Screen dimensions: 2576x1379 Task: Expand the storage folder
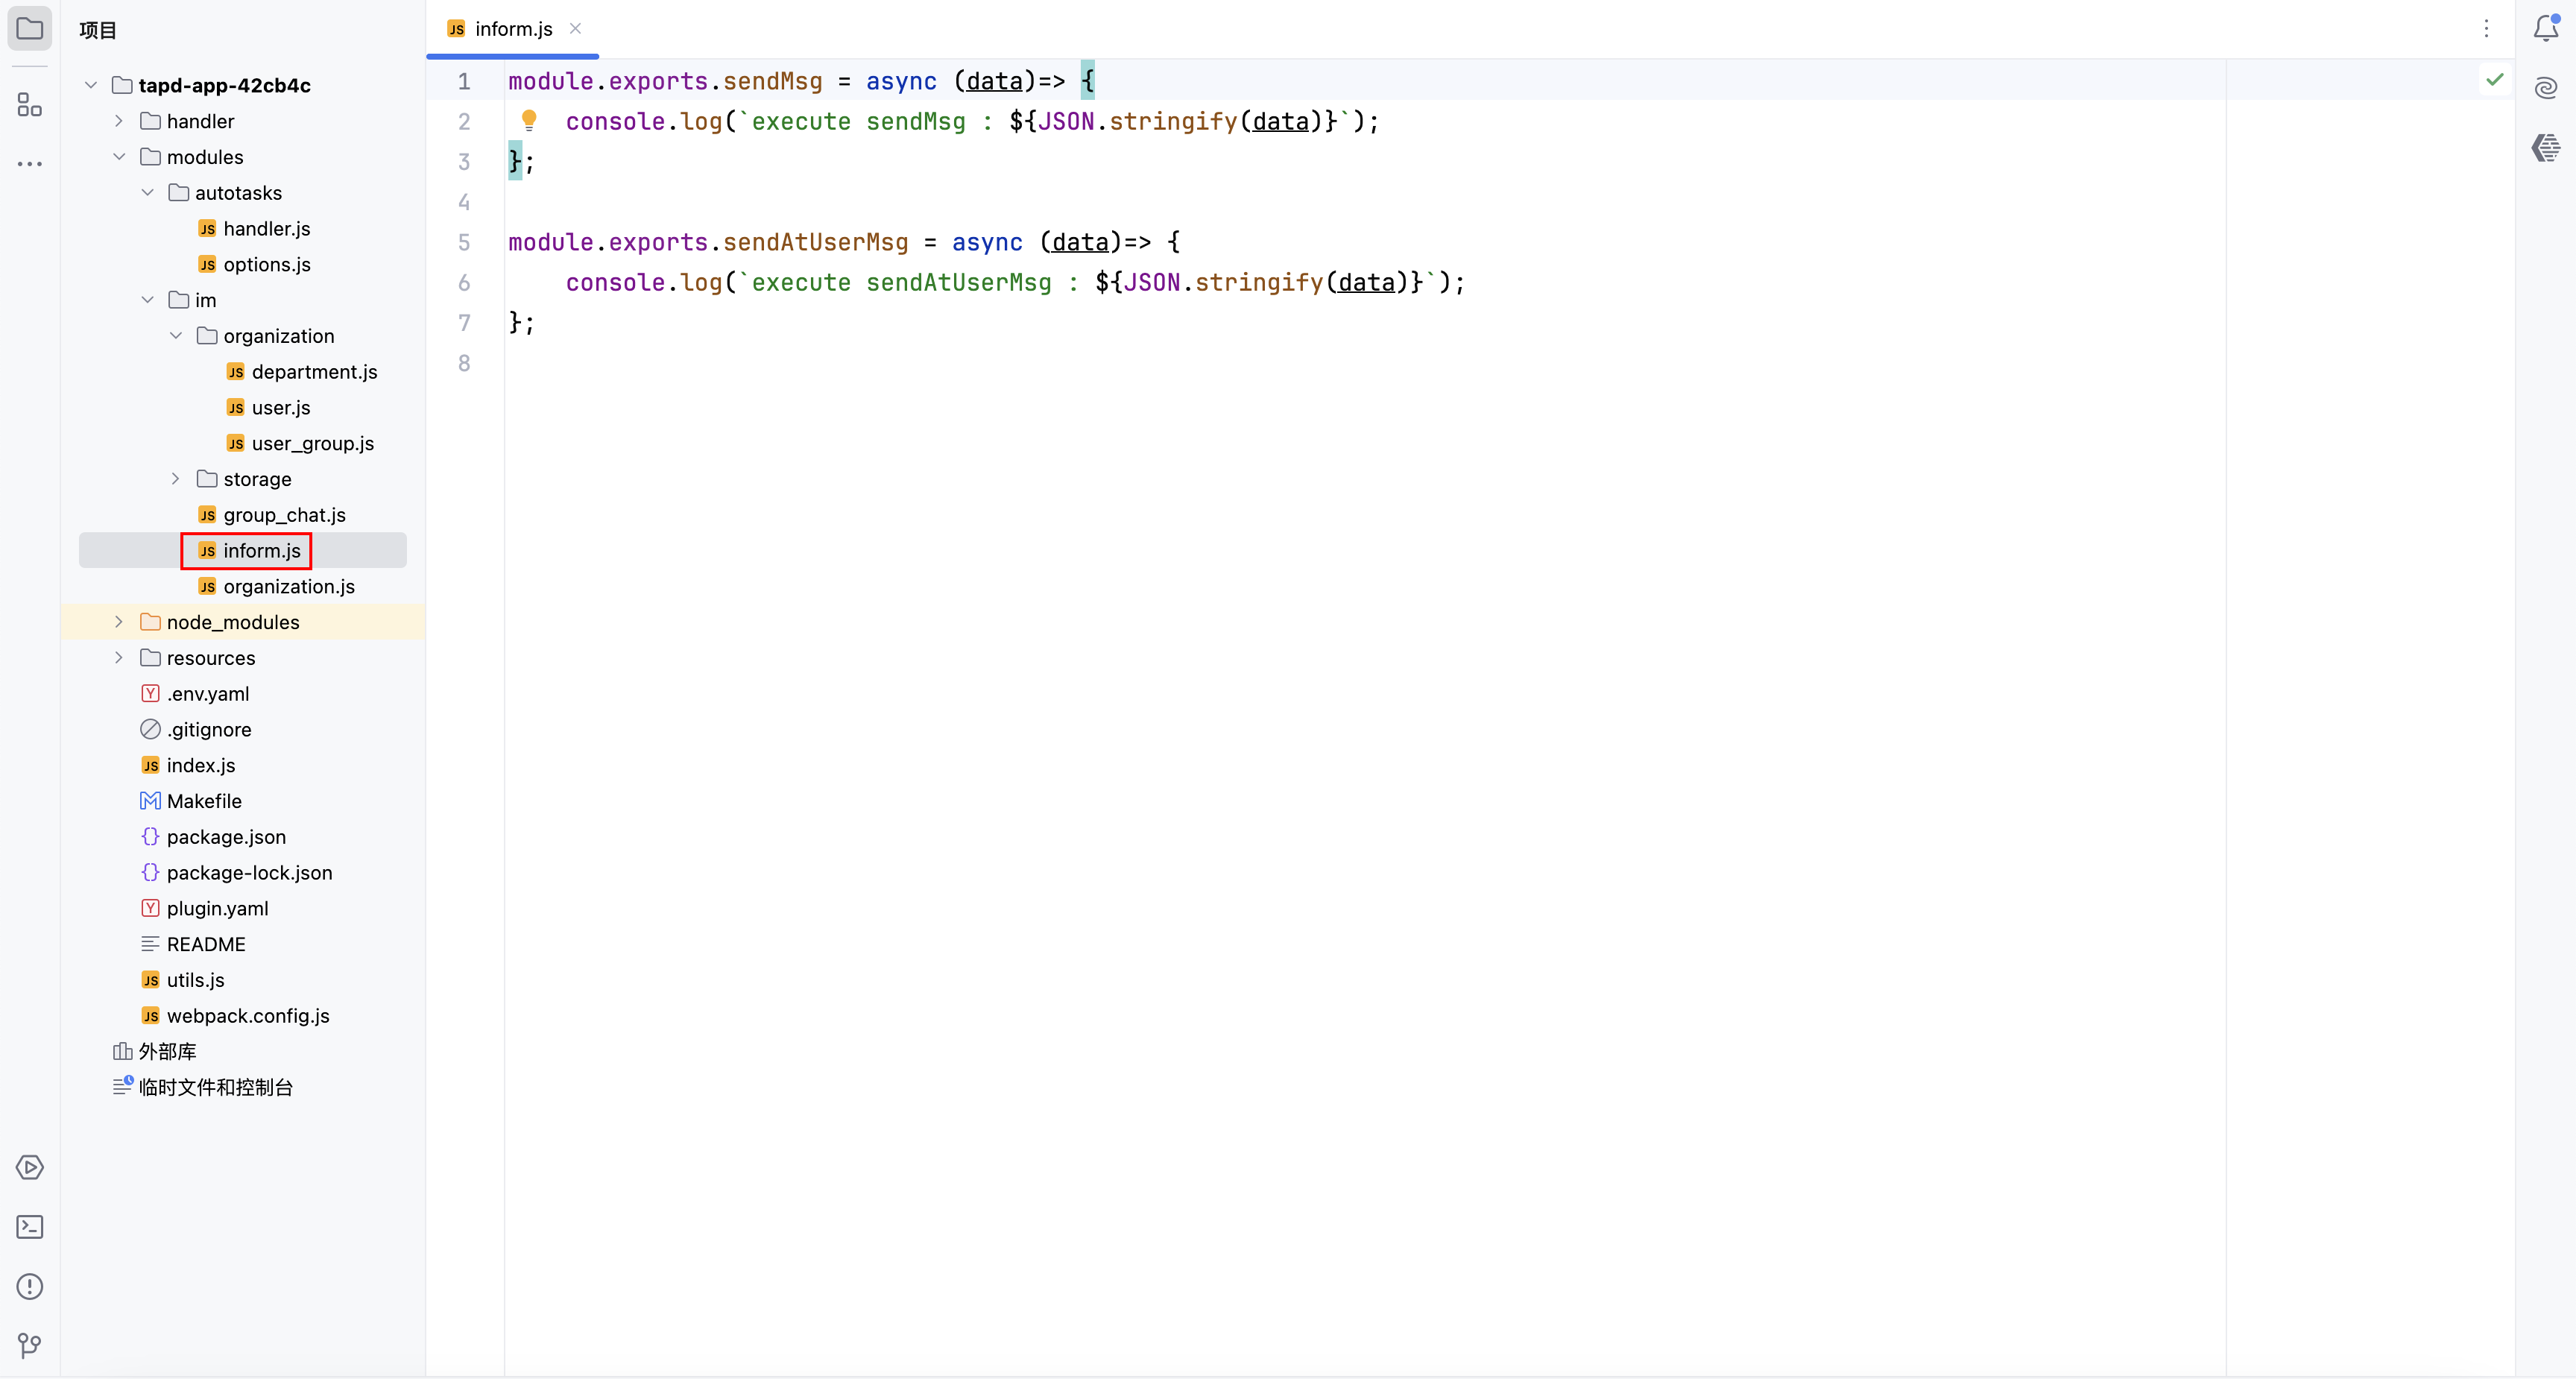click(176, 479)
